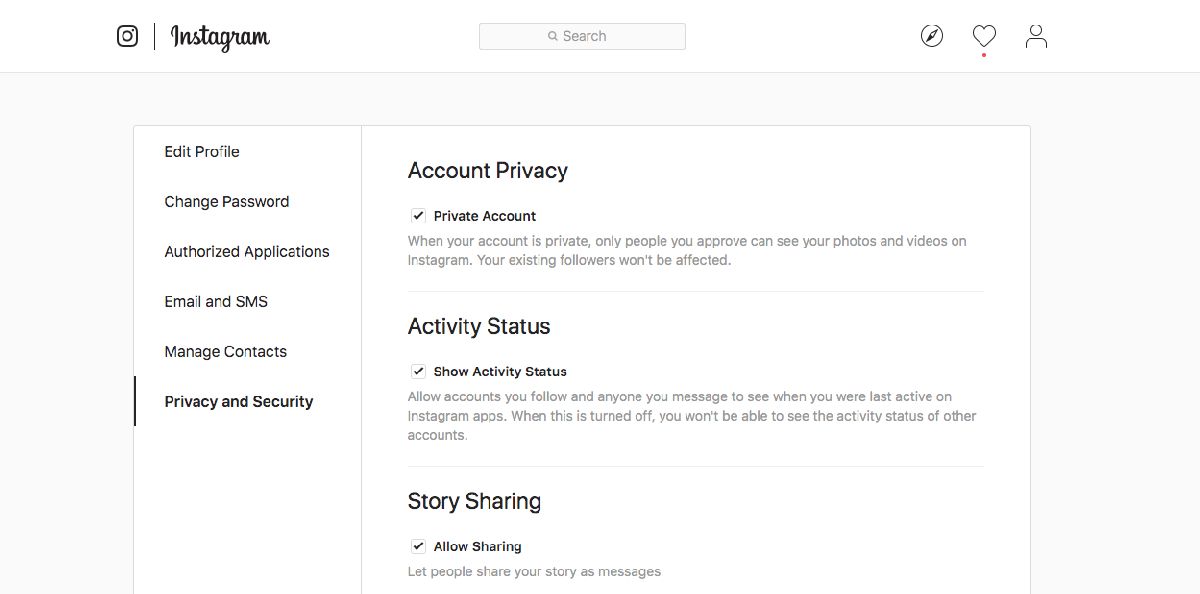Uncheck the Private Account checkbox

(418, 216)
